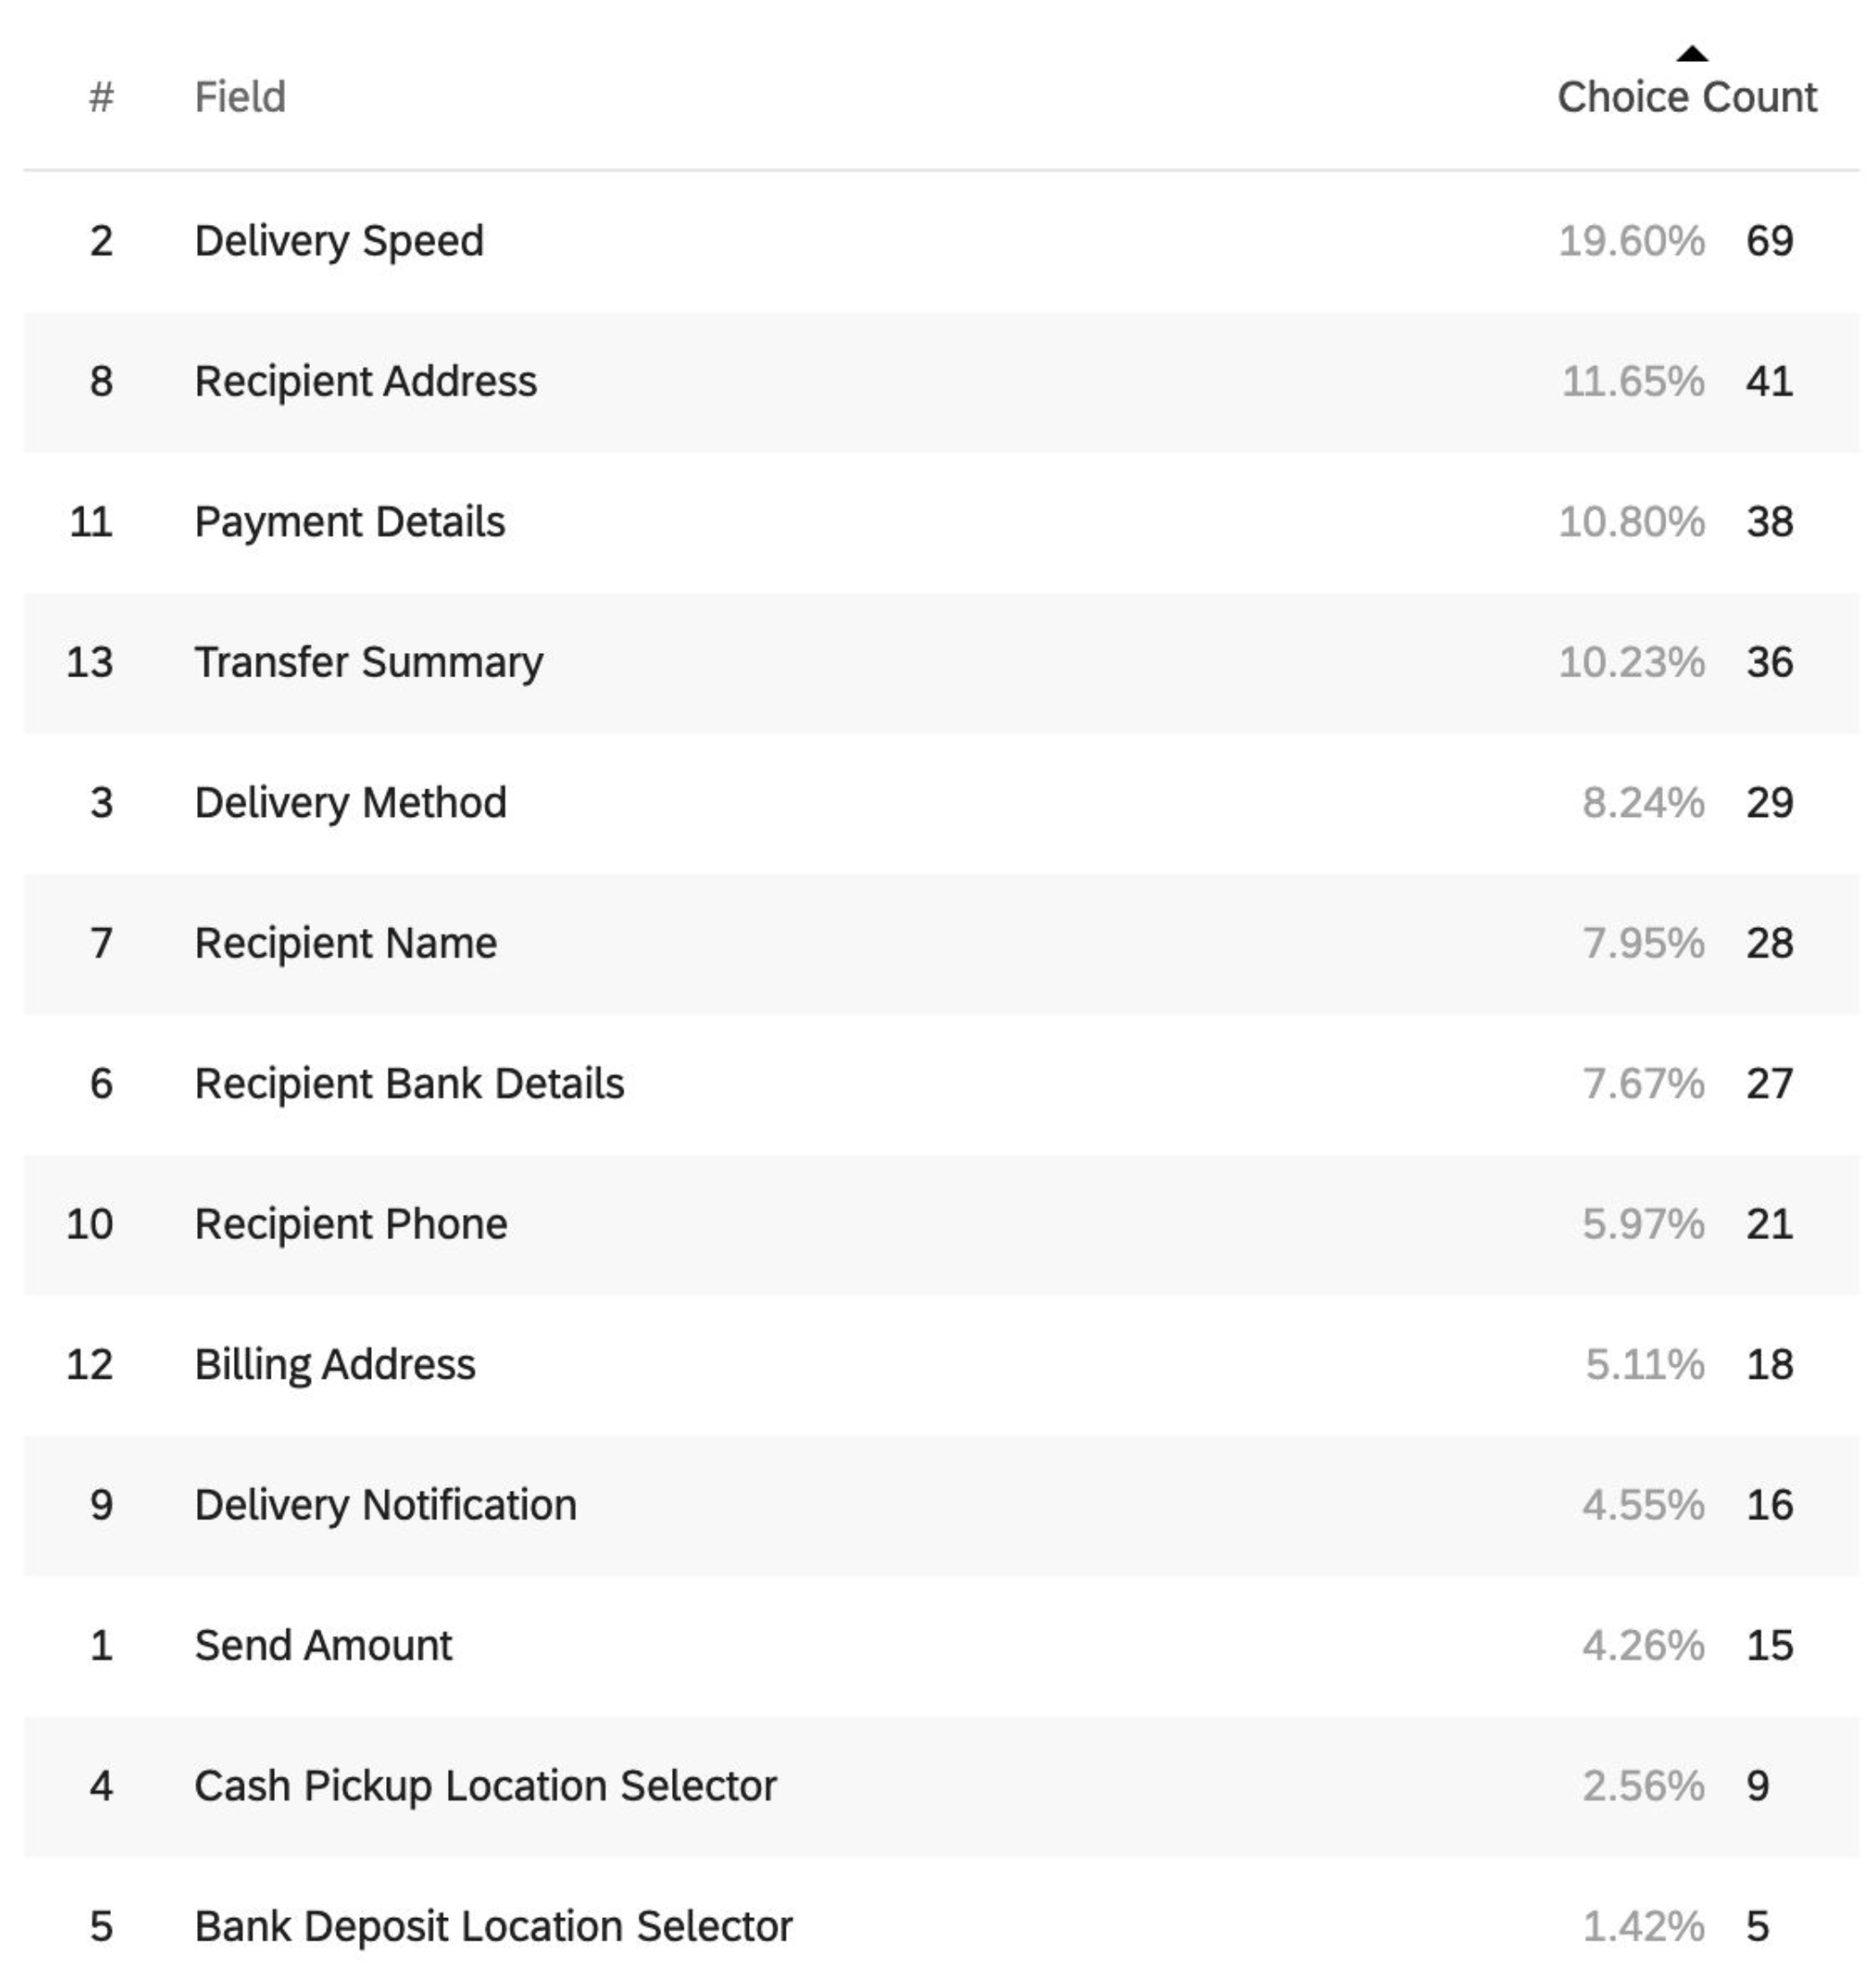Select the Billing Address row

(941, 1365)
